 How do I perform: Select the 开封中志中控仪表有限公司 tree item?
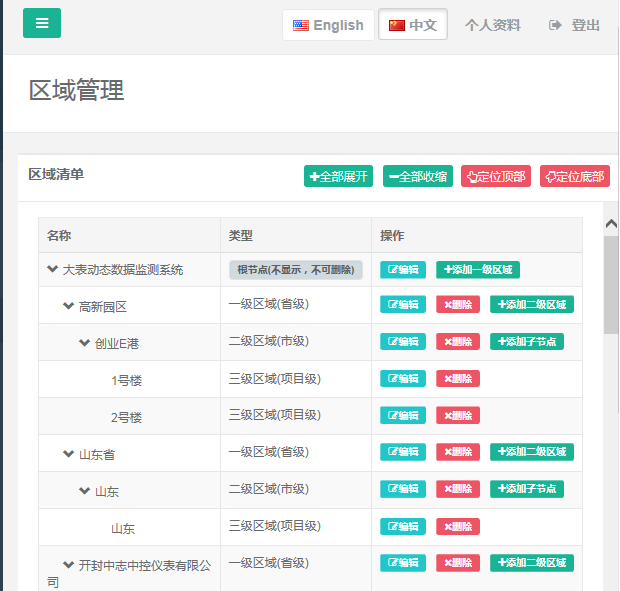click(x=145, y=566)
